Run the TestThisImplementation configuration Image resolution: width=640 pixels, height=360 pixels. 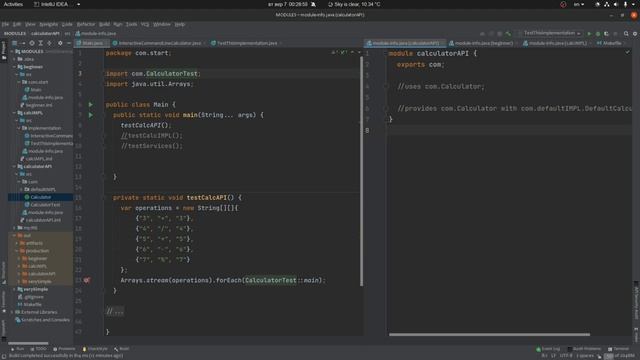coord(589,33)
